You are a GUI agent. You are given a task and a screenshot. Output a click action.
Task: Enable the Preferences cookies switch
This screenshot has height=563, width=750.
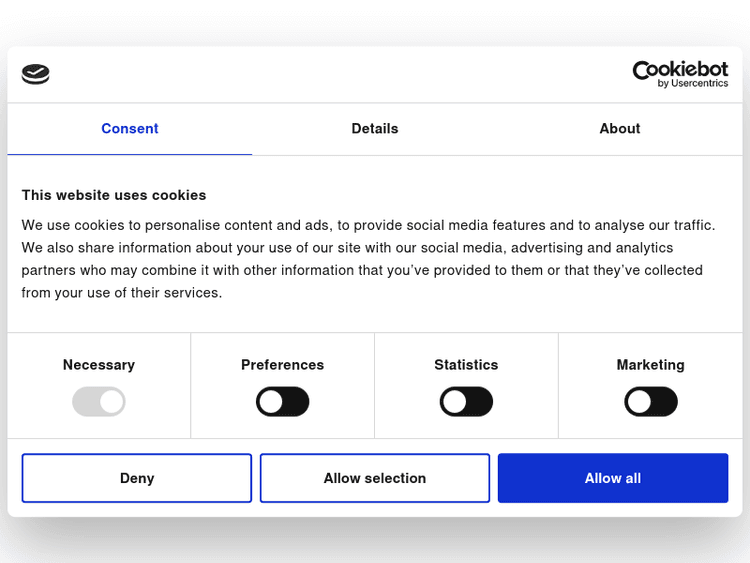tap(283, 402)
